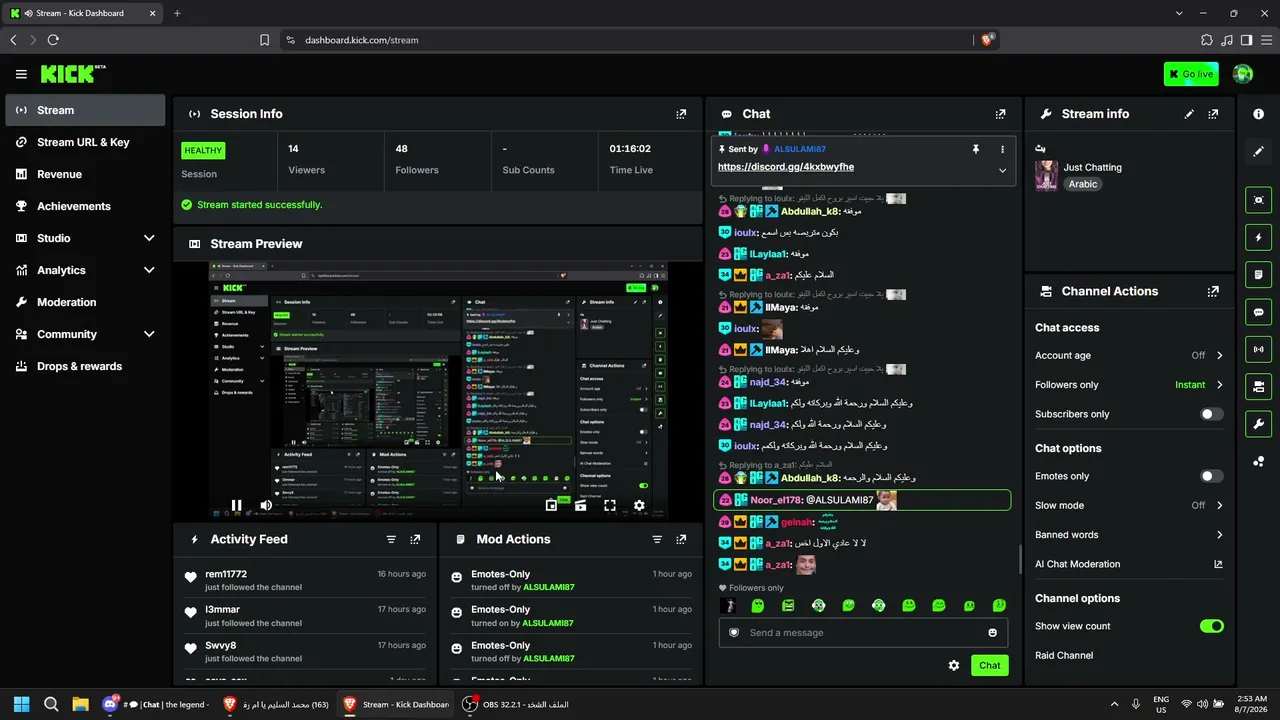Filter the Activity Feed list

coord(391,539)
